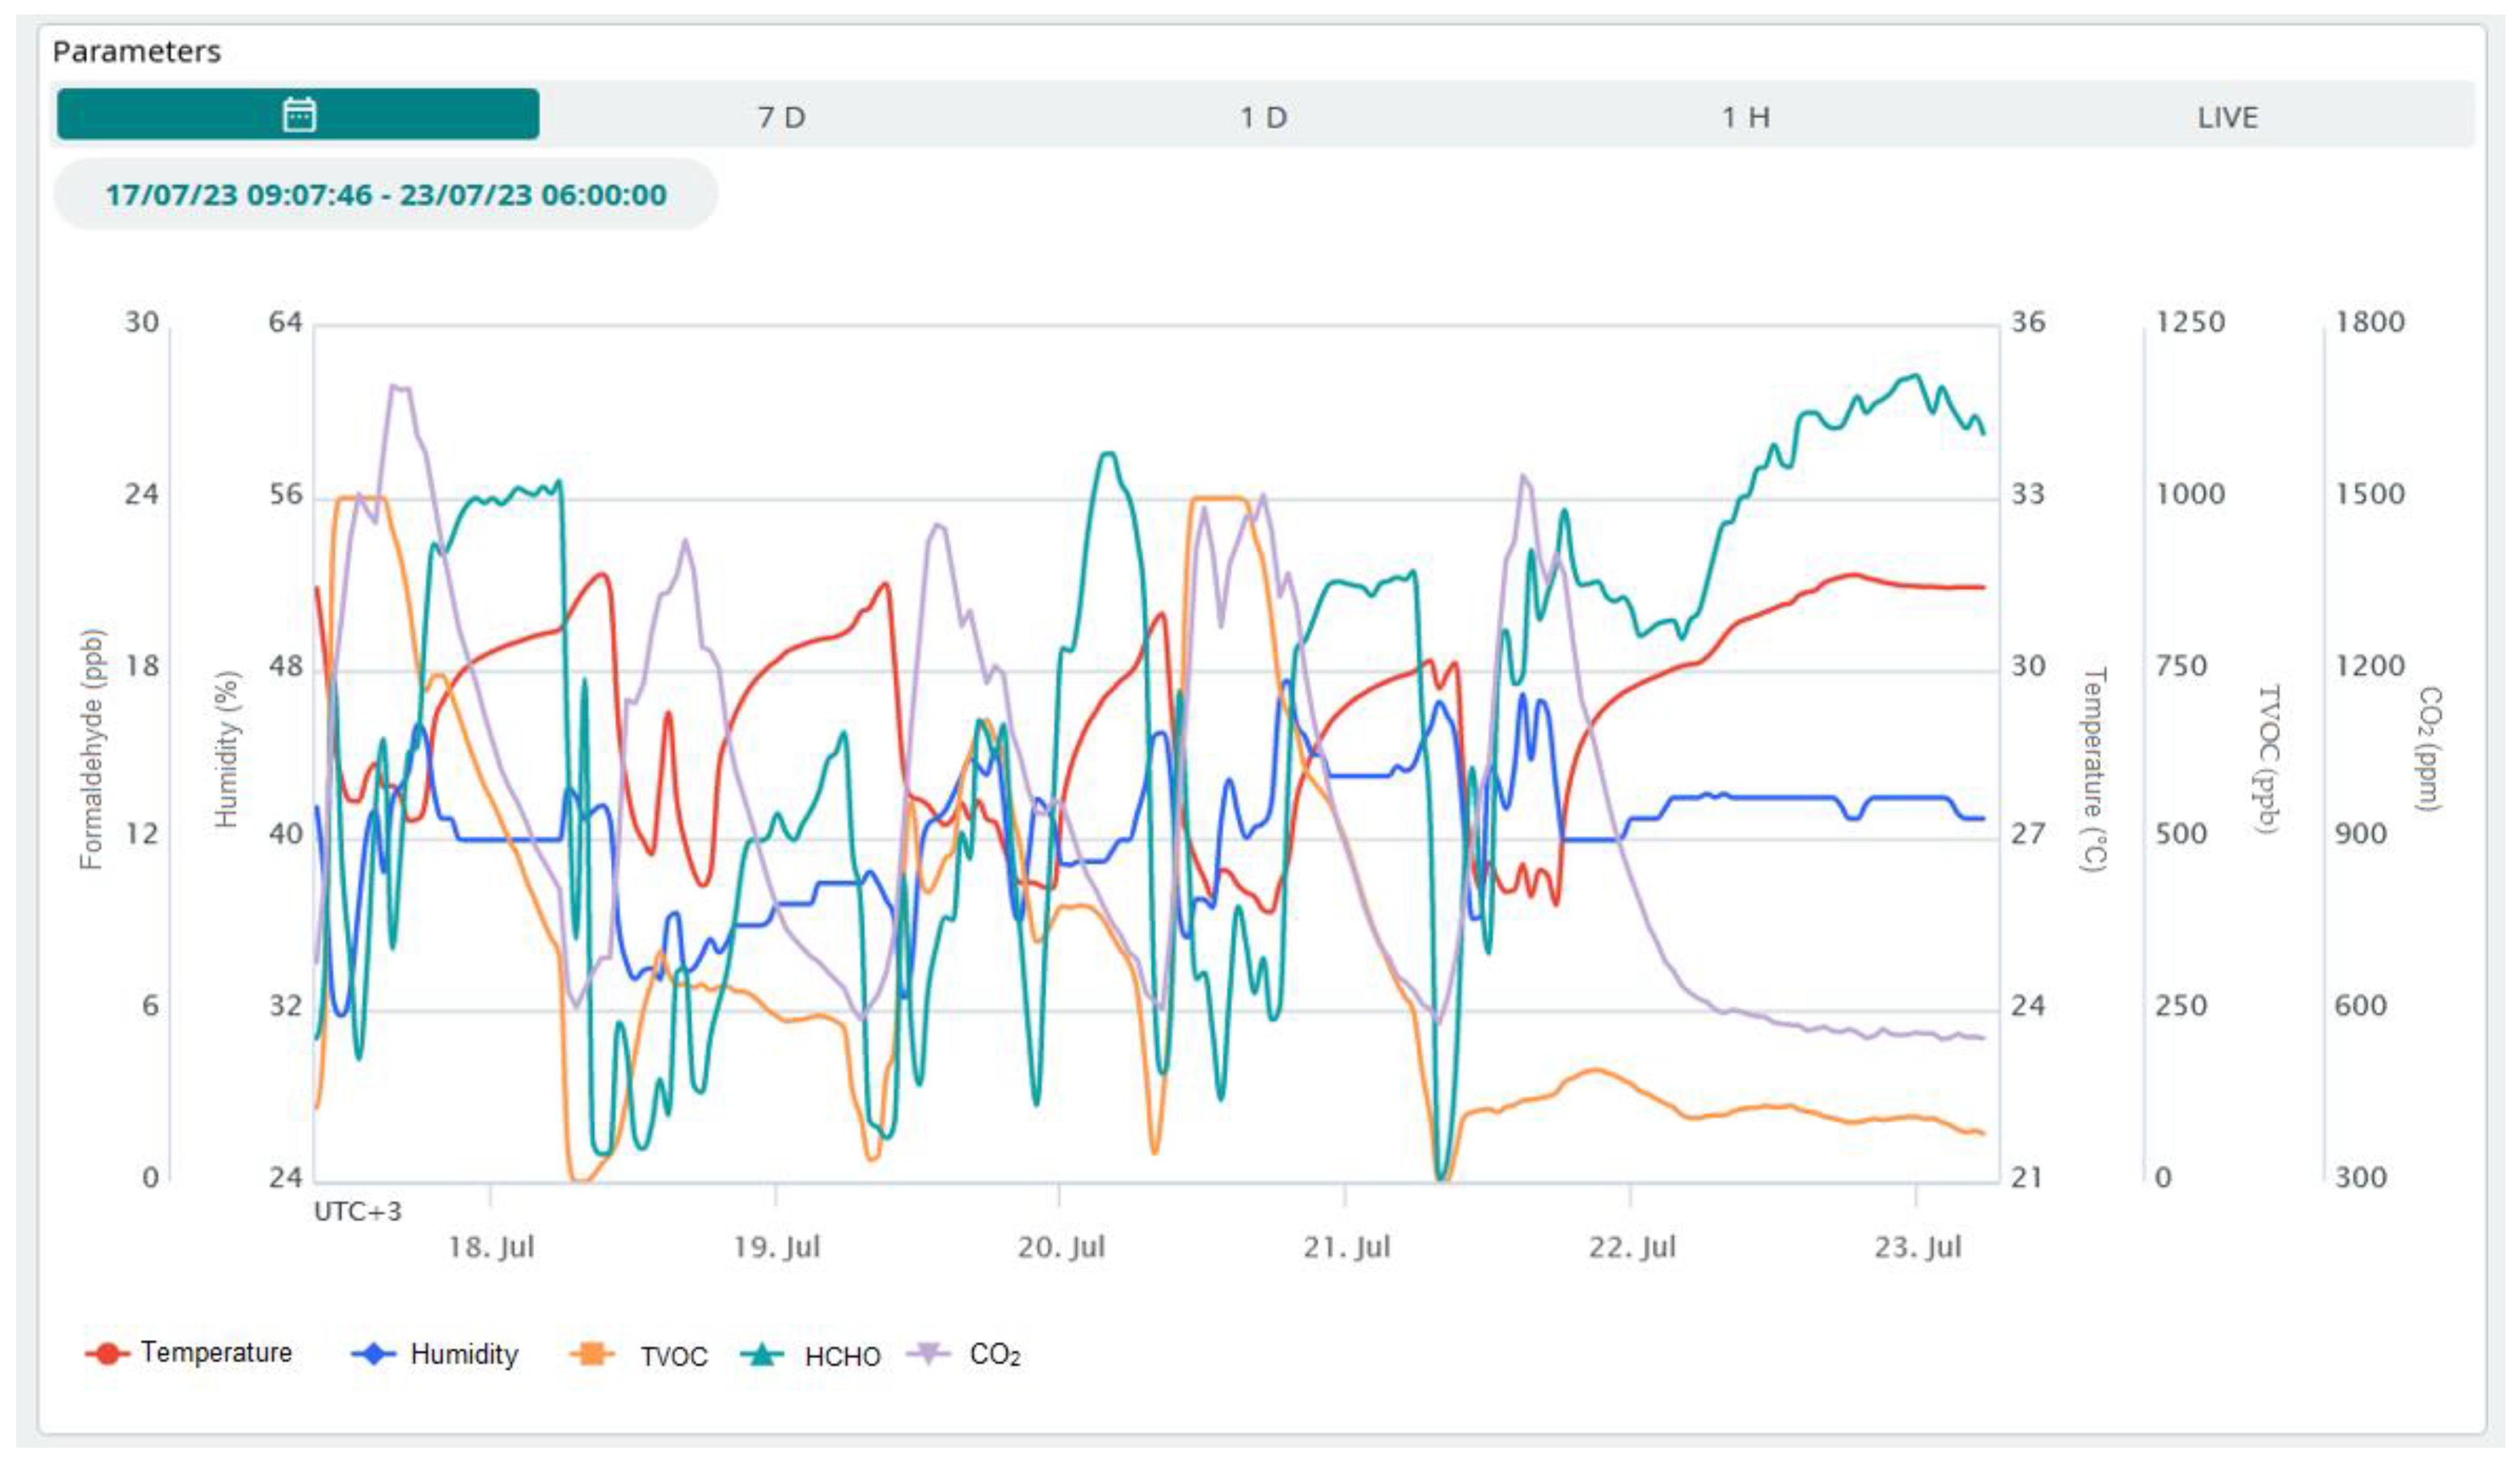Open the custom date range calendar tab
This screenshot has width=2520, height=1464.
(x=298, y=114)
